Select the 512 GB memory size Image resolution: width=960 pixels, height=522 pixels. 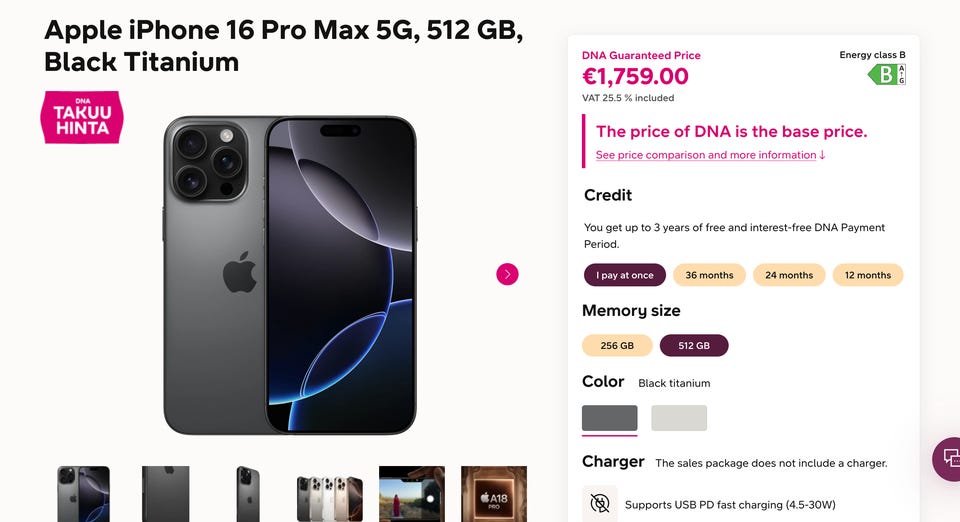pyautogui.click(x=694, y=345)
